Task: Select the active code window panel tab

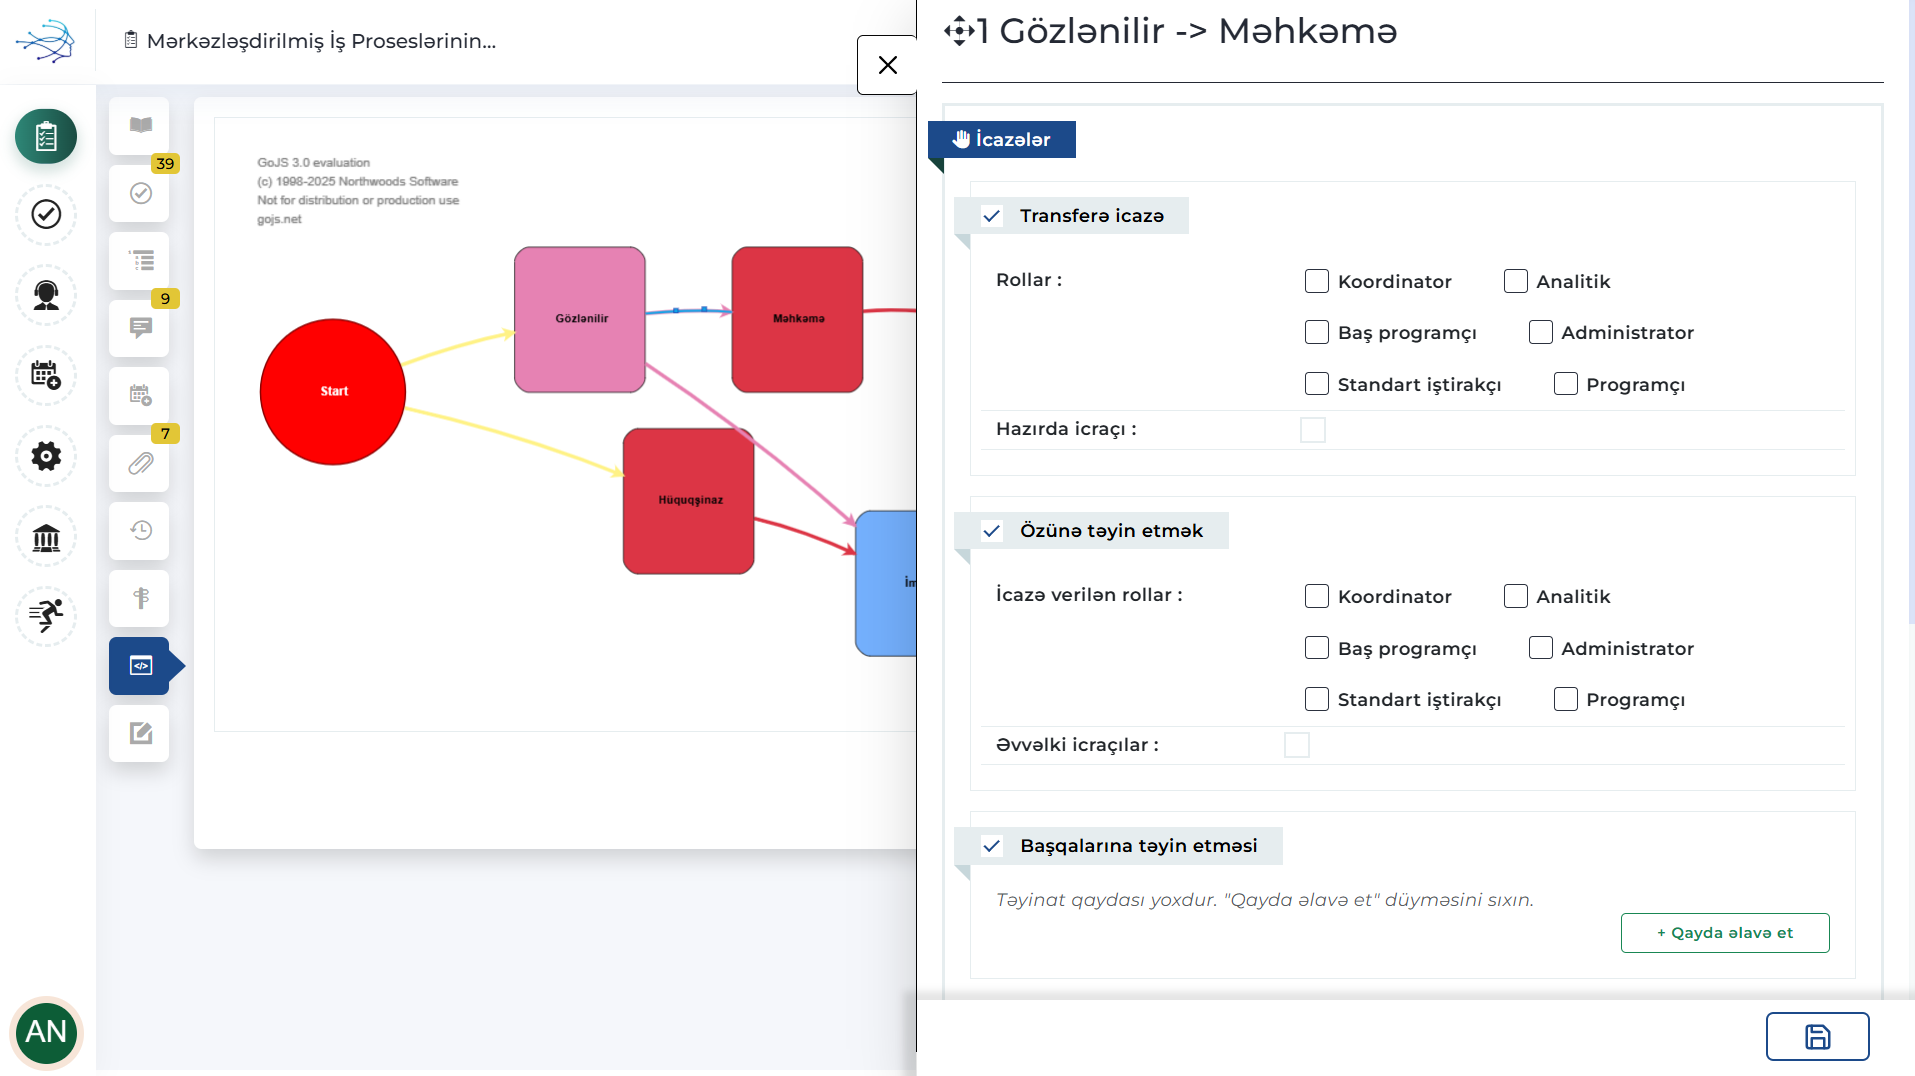Action: click(139, 666)
